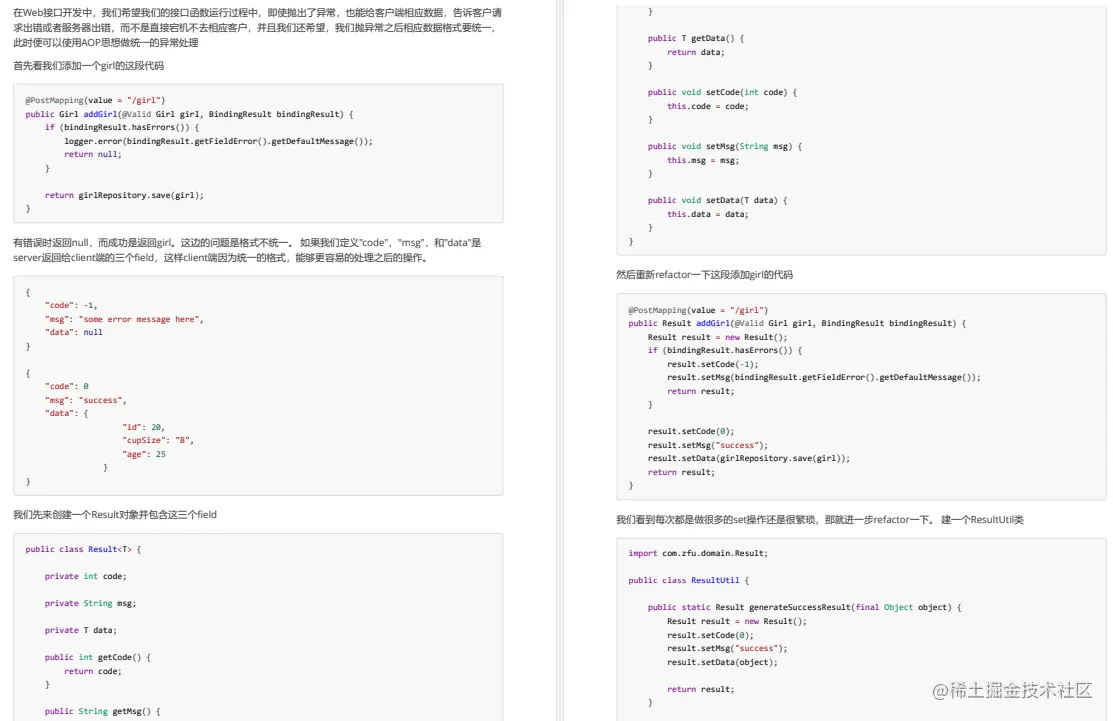Click the "return code;" line
Screen dimensions: 1113x721
coord(93,671)
